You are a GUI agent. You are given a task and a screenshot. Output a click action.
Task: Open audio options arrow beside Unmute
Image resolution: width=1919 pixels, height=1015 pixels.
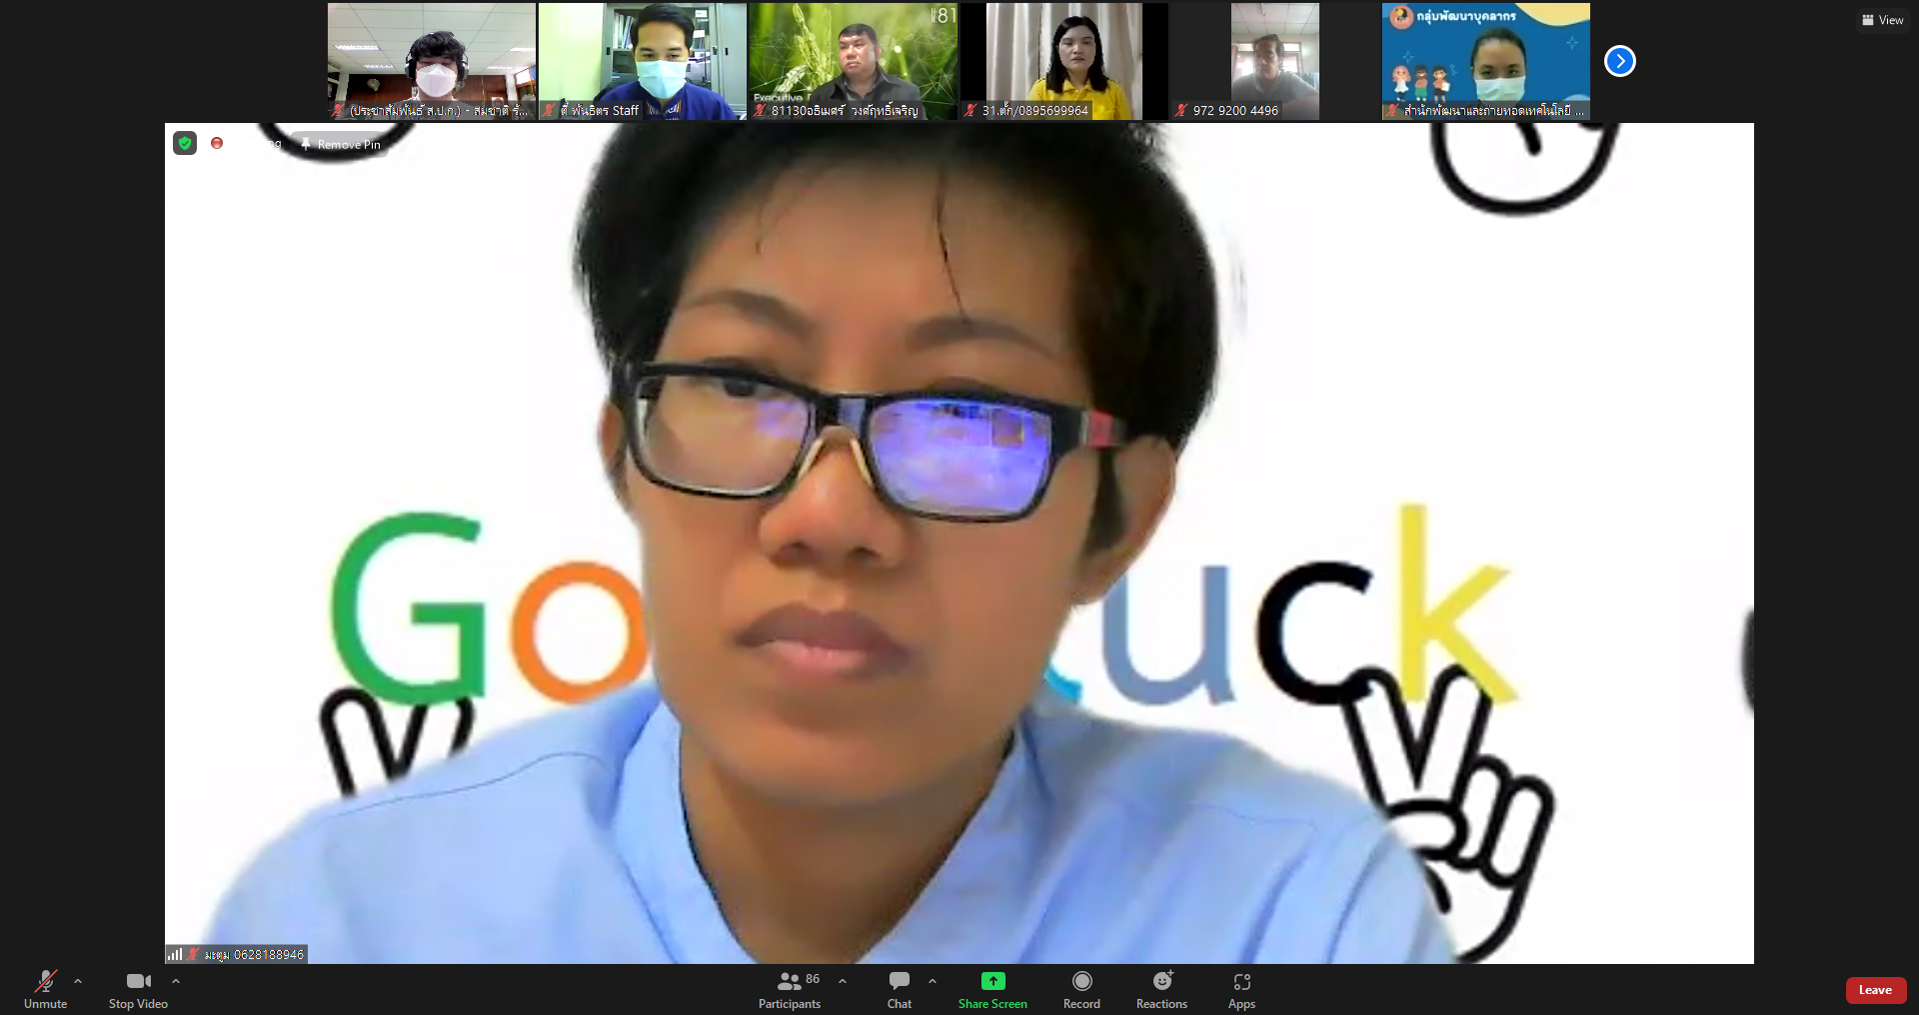click(x=78, y=982)
